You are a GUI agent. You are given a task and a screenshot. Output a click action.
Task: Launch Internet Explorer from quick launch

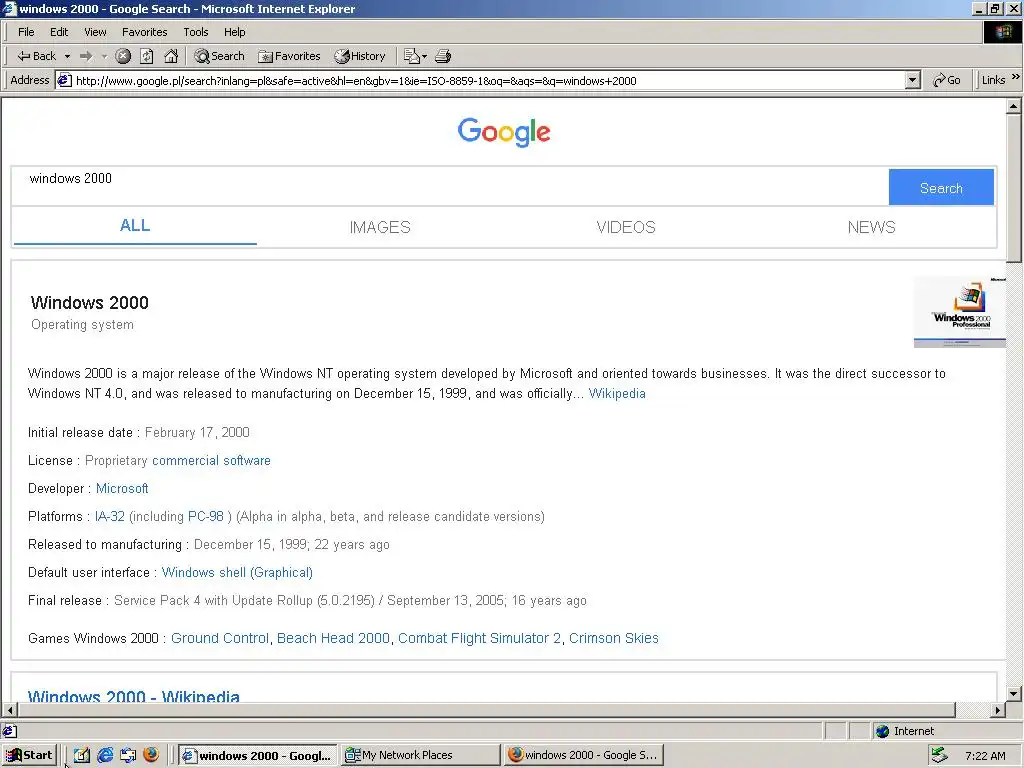[104, 756]
